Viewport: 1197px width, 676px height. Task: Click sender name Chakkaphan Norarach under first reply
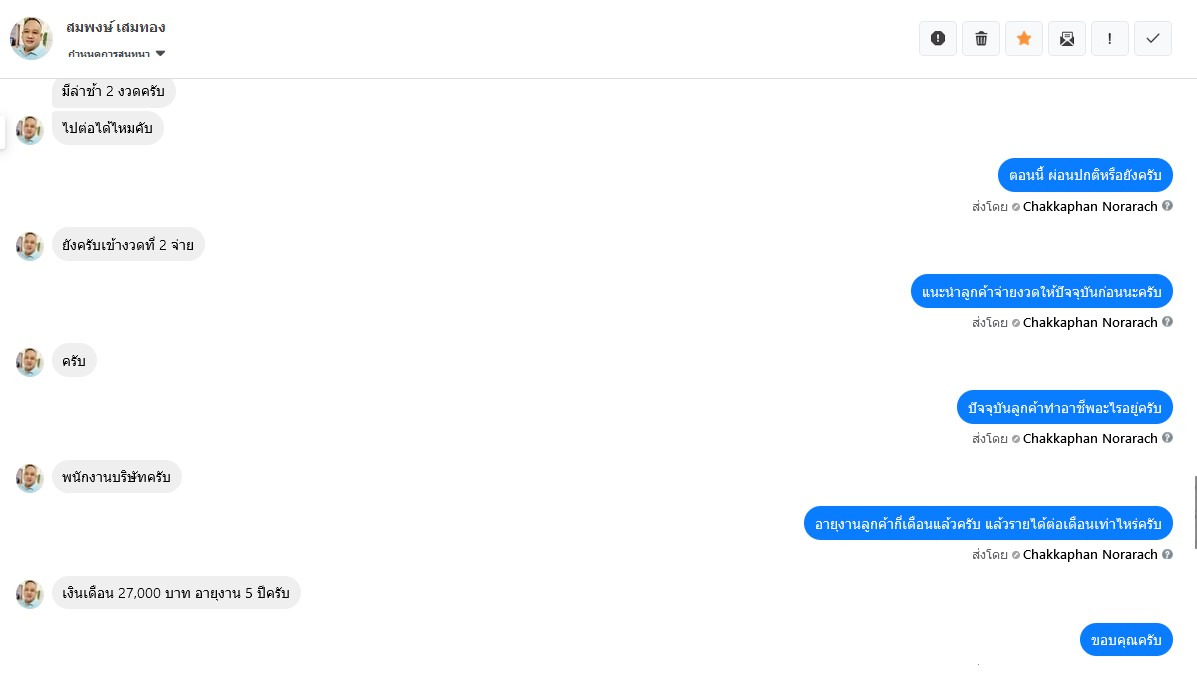1089,207
